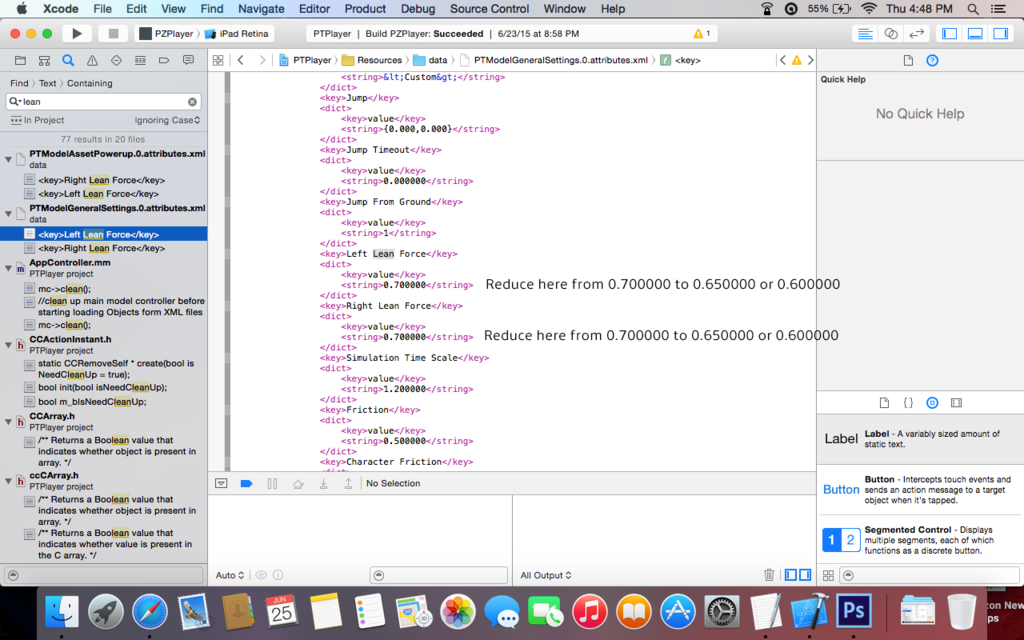Open Code Snippet library braces icon

(908, 403)
